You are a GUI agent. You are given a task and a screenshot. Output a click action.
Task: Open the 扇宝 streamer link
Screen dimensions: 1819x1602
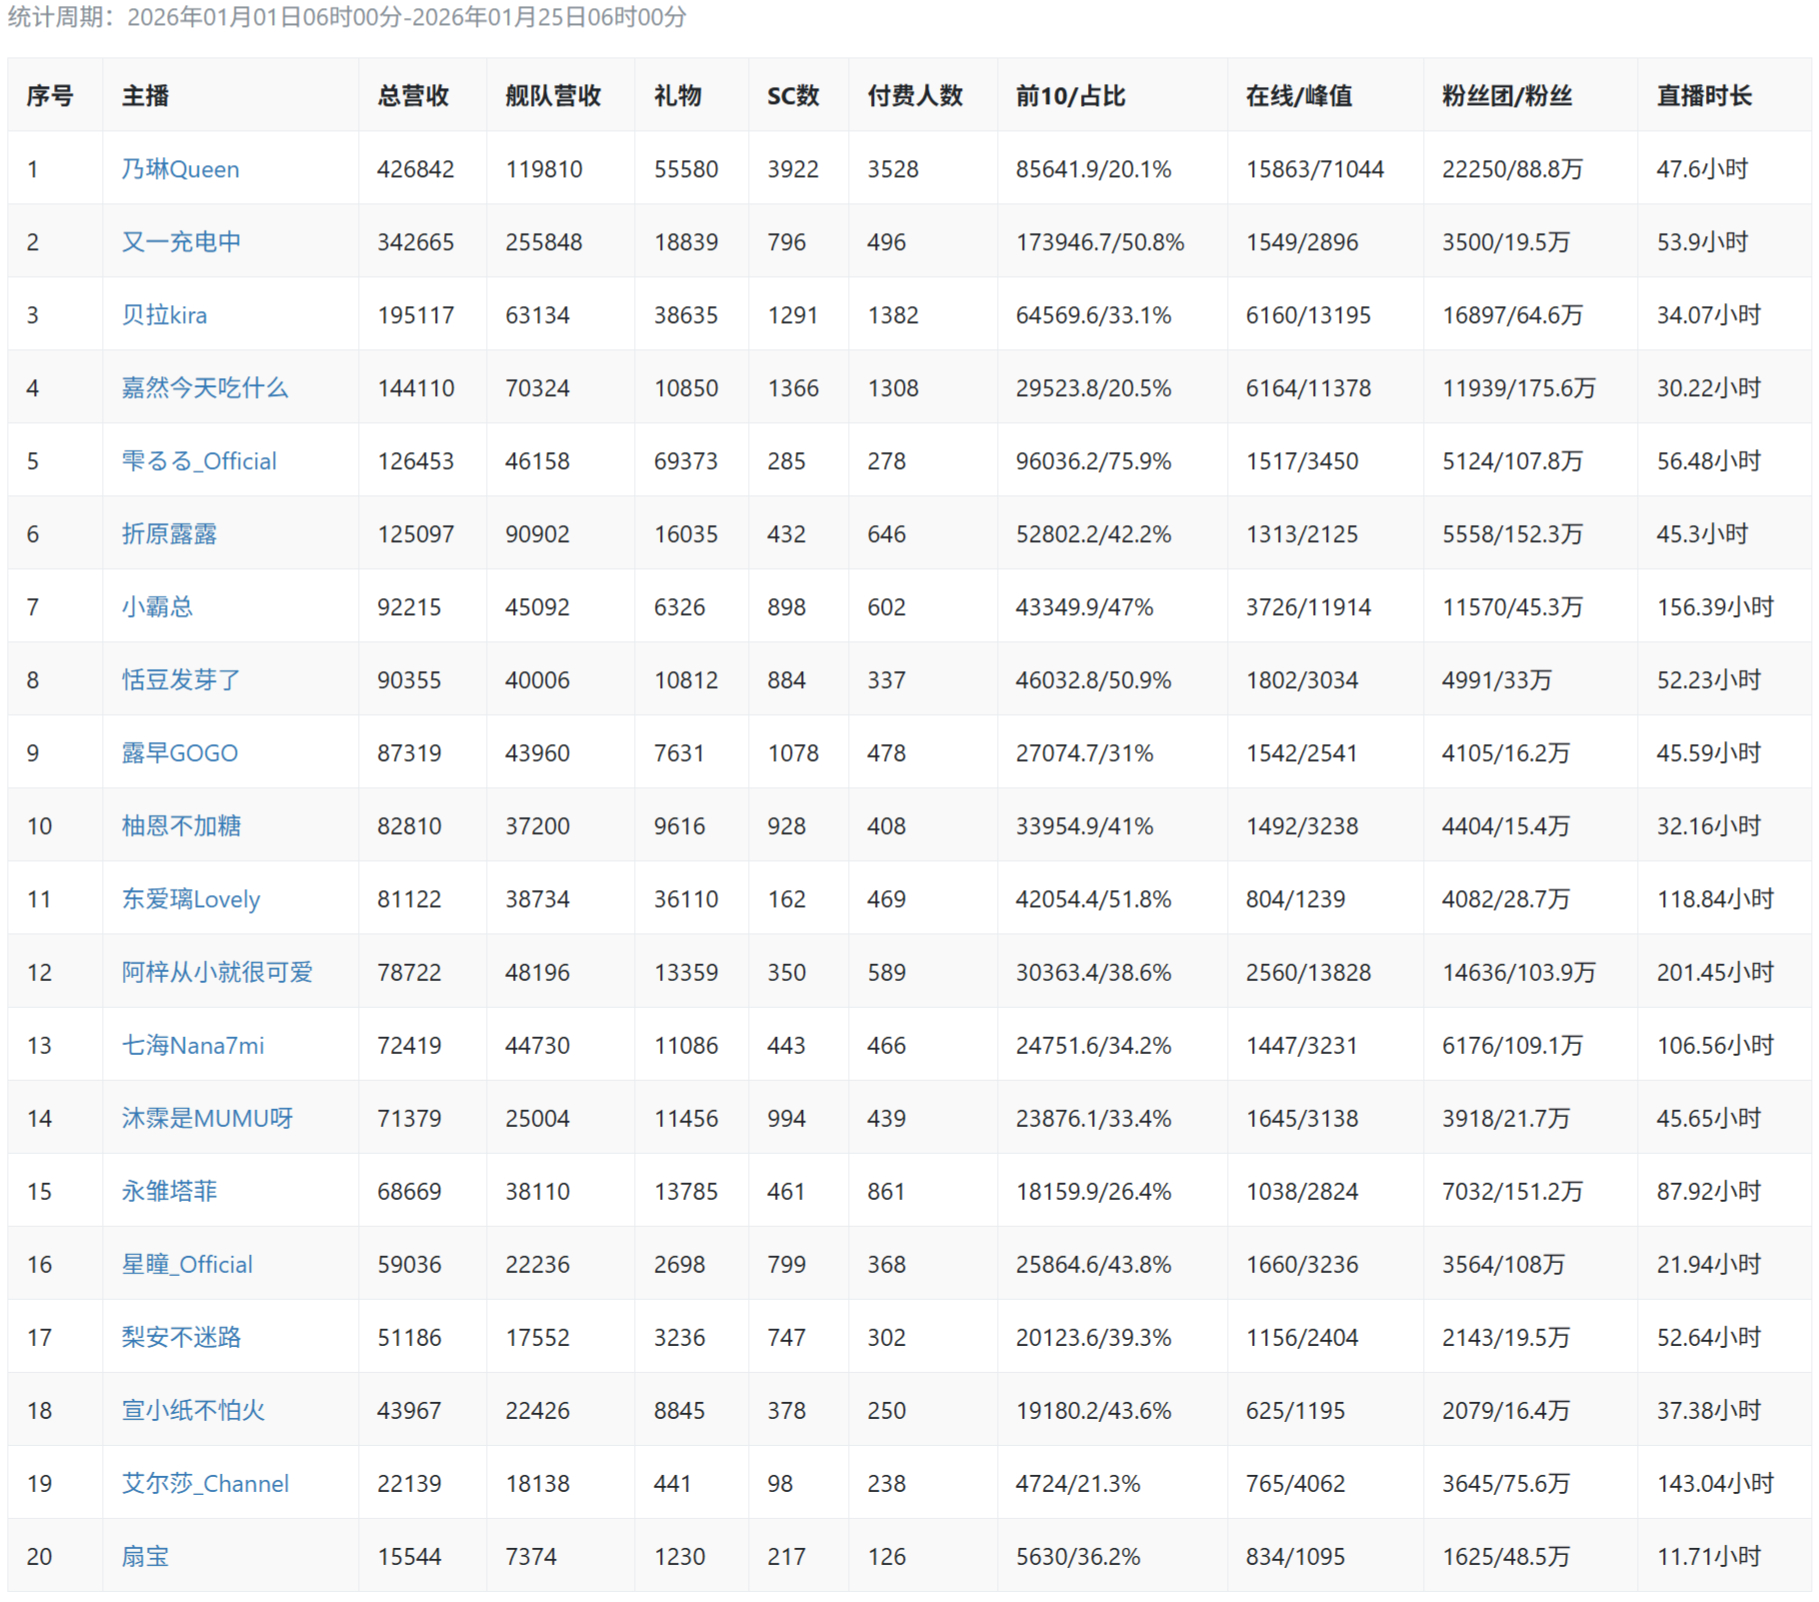[x=145, y=1556]
